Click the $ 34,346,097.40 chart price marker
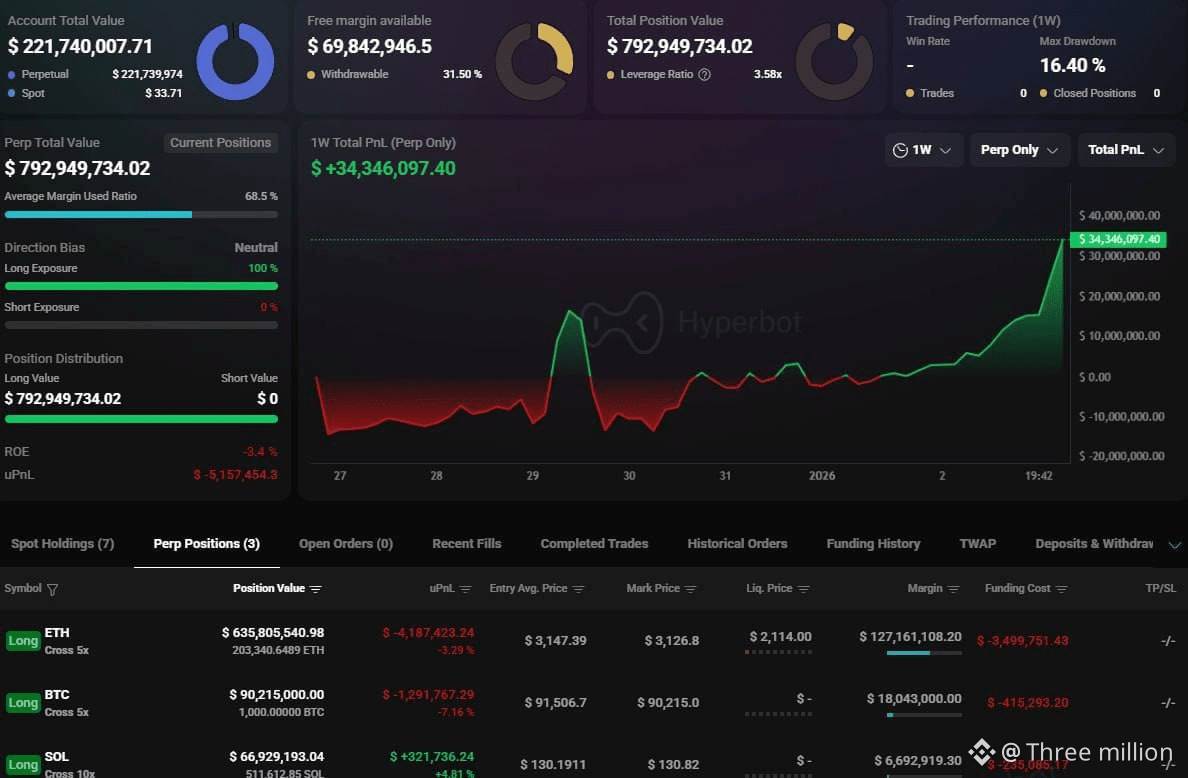1188x778 pixels. 1118,239
